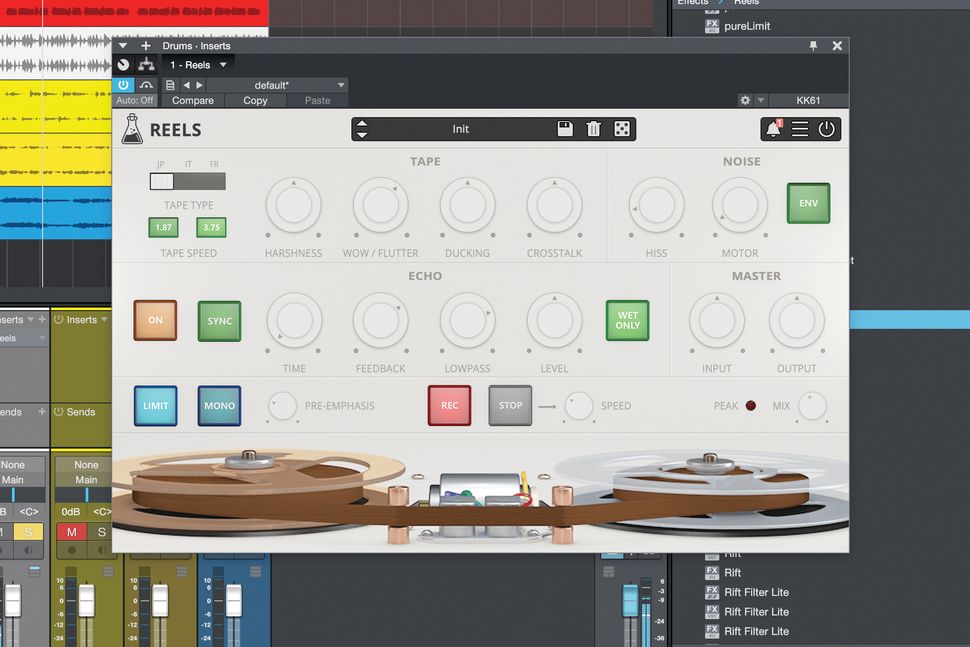Open the 1 - Reels insert dropdown
Image resolution: width=970 pixels, height=647 pixels.
coord(196,64)
